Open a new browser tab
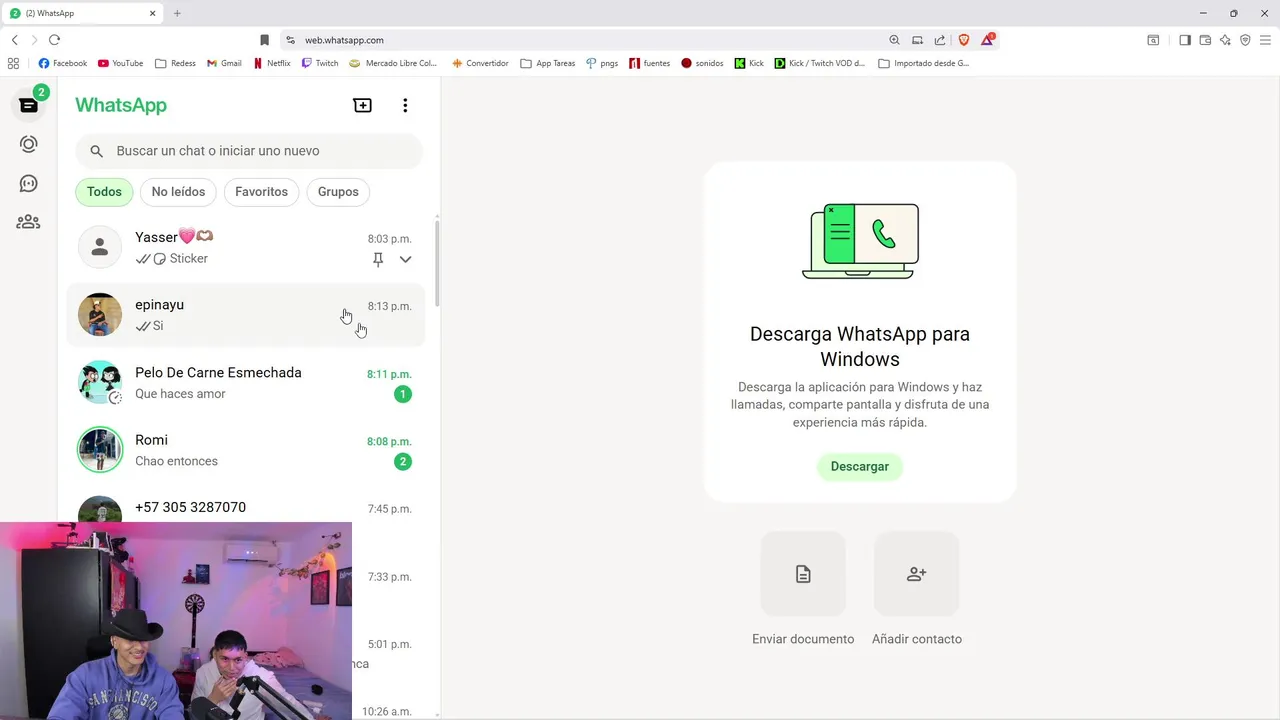 point(177,13)
